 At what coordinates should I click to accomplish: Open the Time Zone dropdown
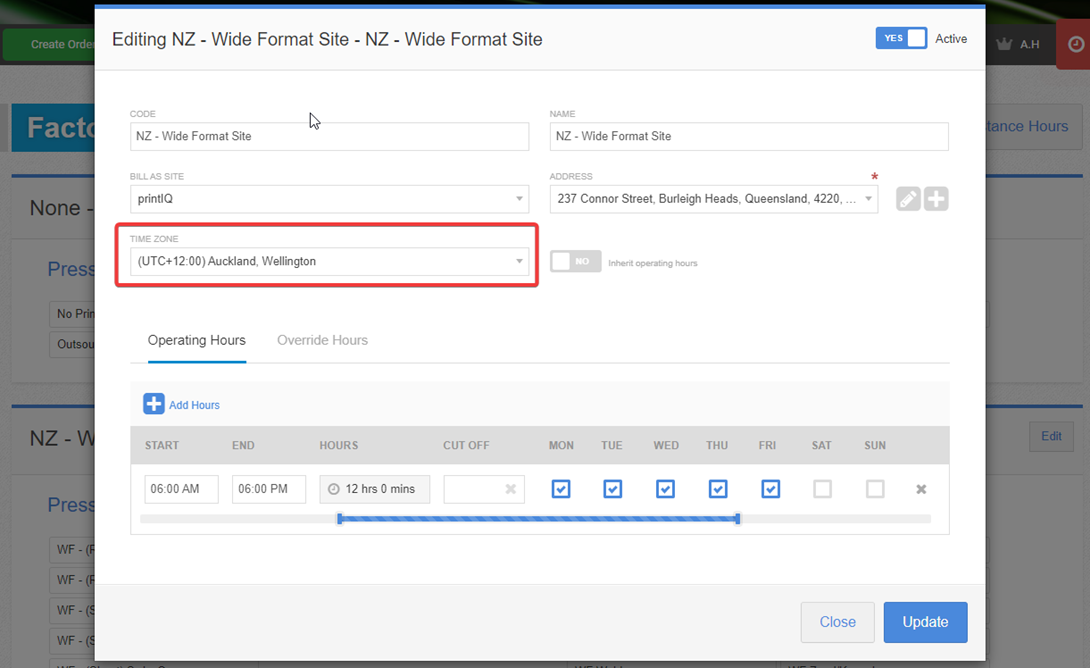click(329, 261)
